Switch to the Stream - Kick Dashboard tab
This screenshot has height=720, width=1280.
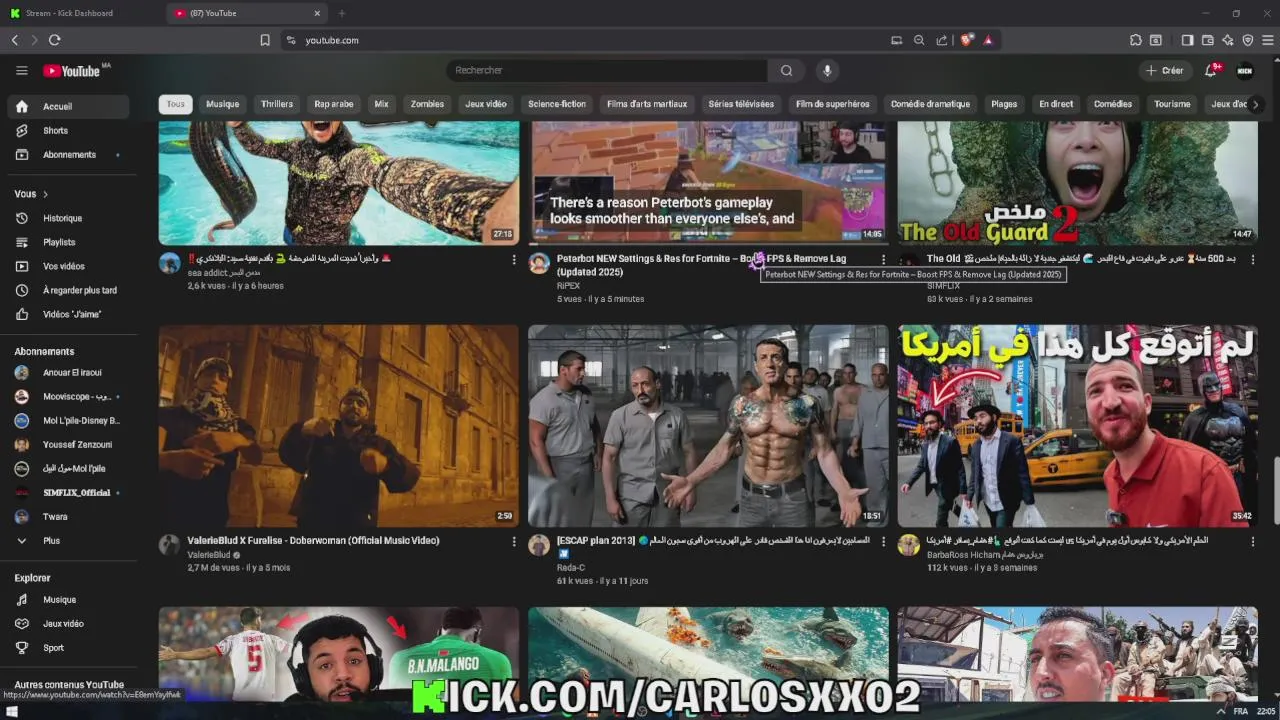pos(80,13)
